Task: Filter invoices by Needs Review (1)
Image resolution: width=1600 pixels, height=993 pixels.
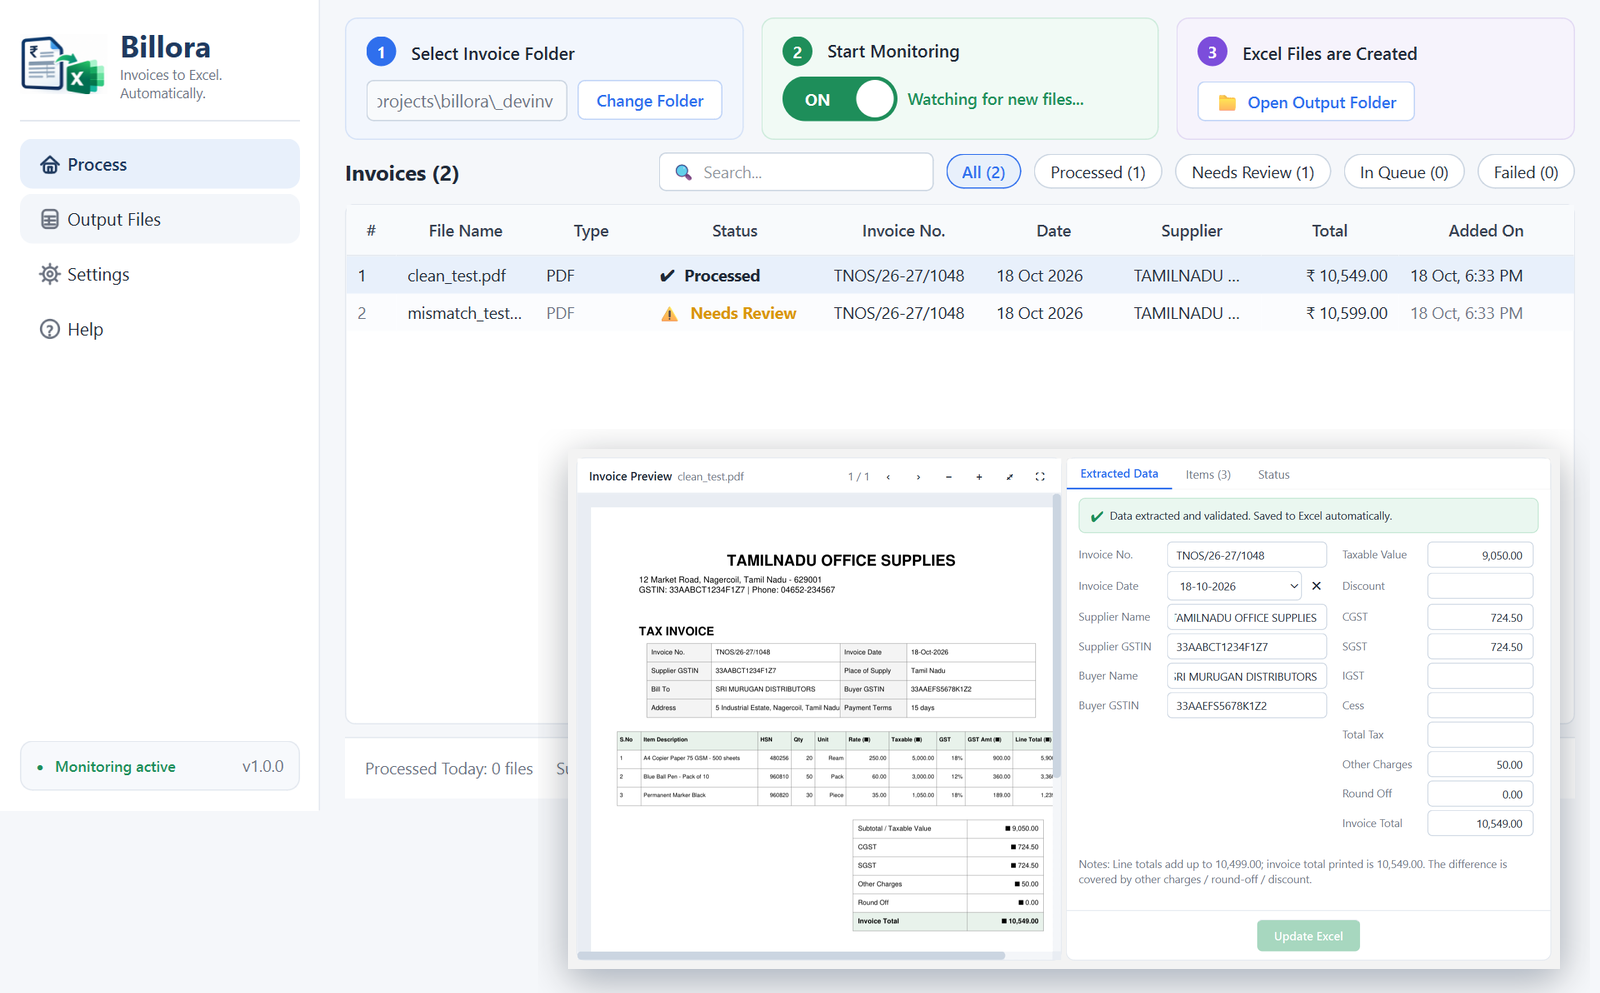Action: [1253, 172]
